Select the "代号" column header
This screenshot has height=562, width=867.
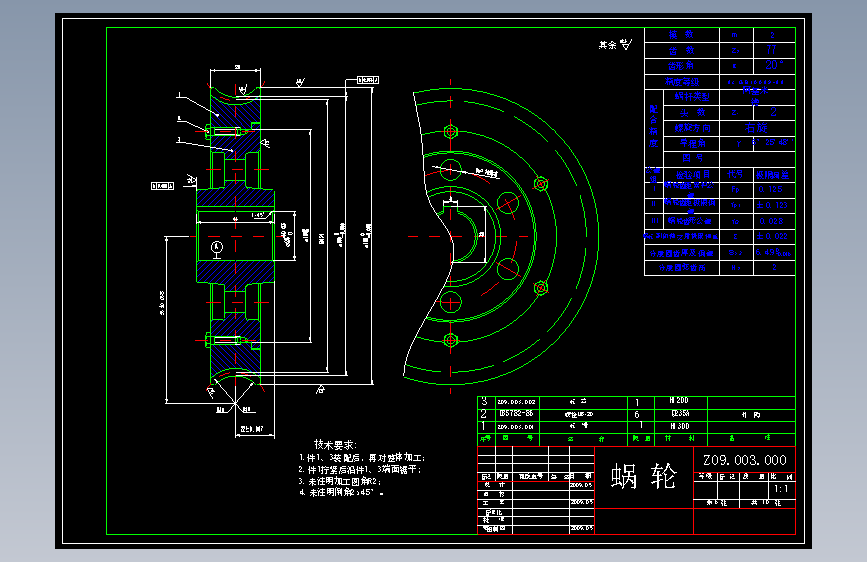tap(735, 174)
